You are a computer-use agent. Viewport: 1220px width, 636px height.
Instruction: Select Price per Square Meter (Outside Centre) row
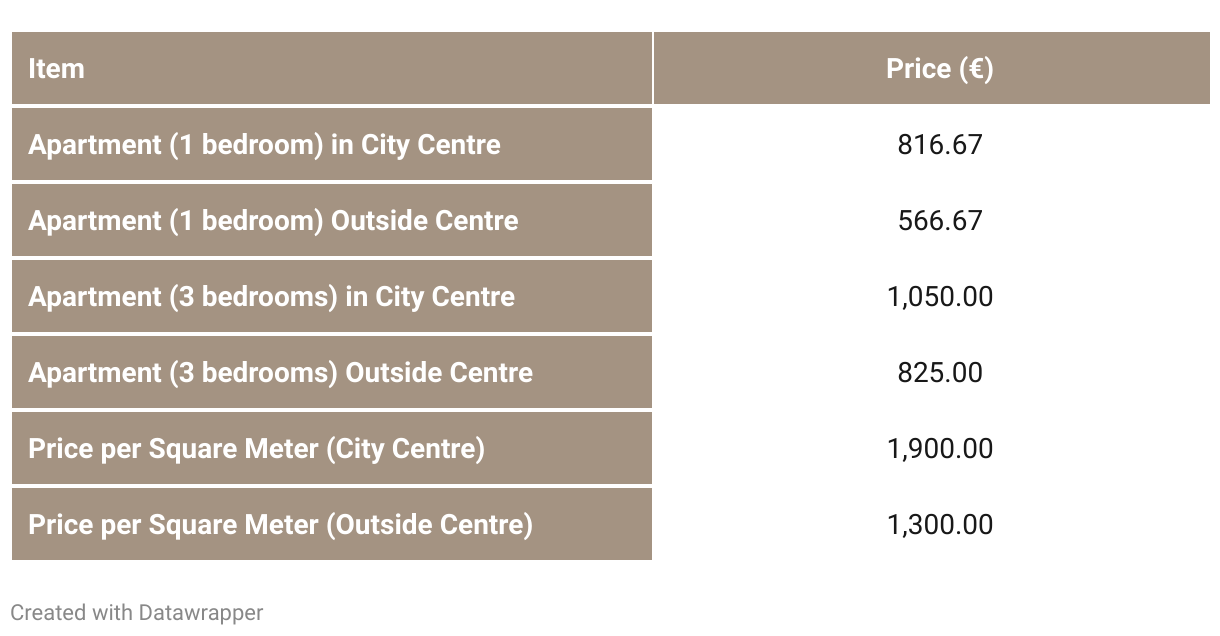[611, 524]
